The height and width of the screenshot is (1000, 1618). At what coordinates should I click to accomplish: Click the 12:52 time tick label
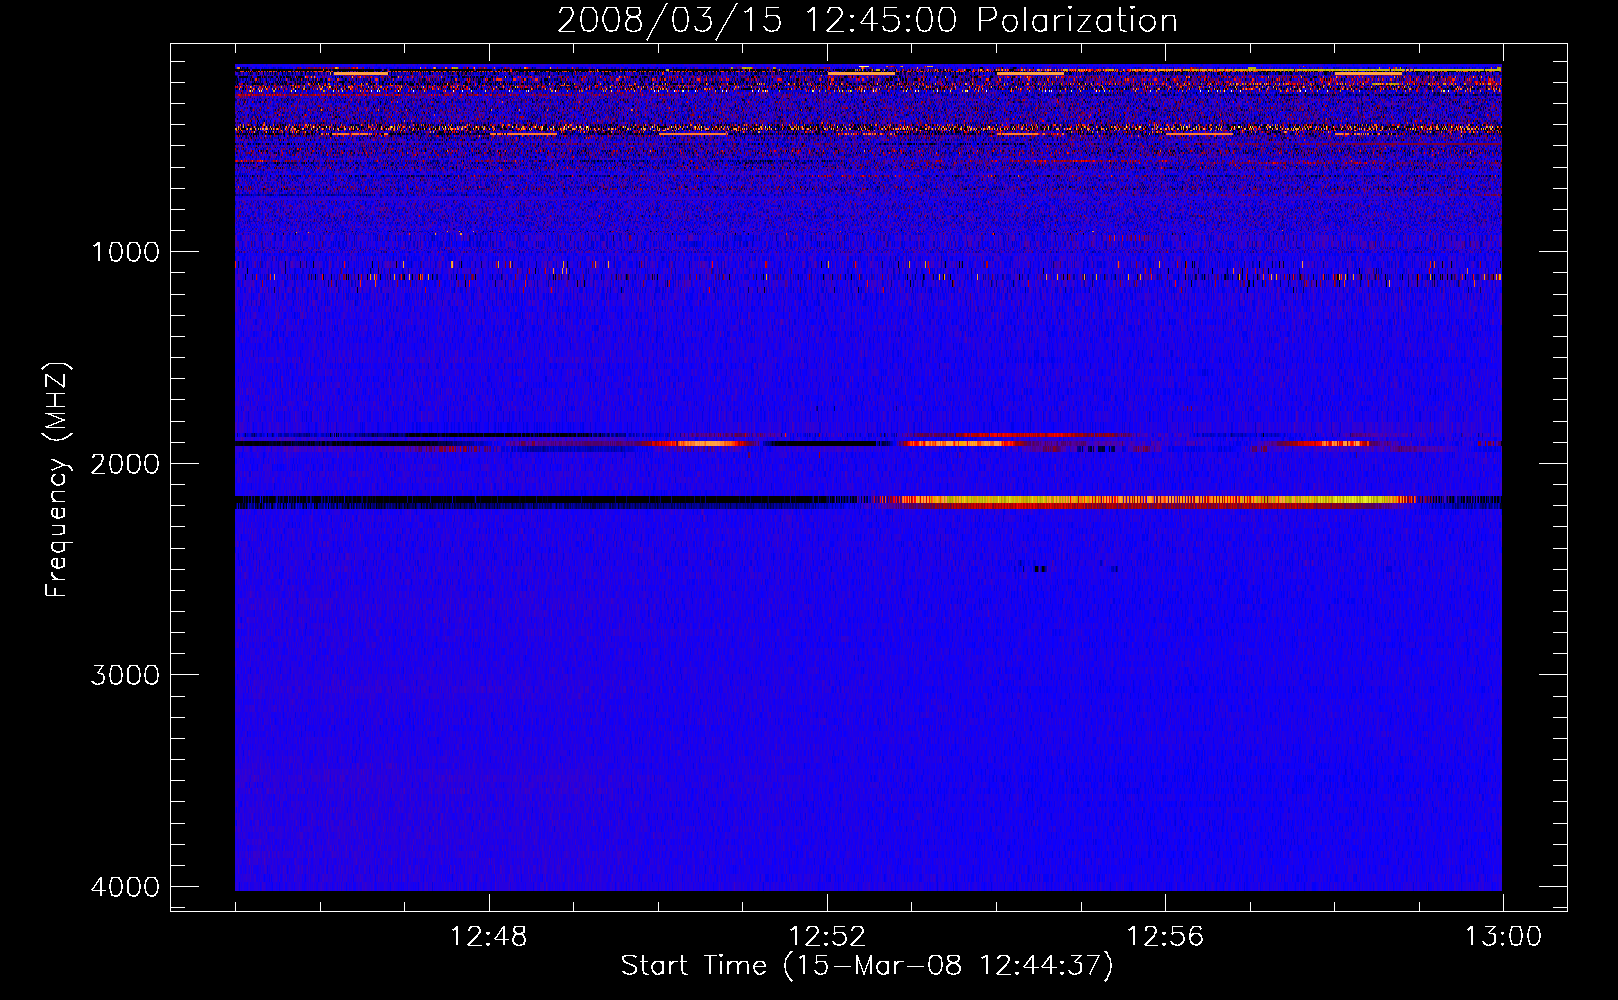pyautogui.click(x=827, y=937)
